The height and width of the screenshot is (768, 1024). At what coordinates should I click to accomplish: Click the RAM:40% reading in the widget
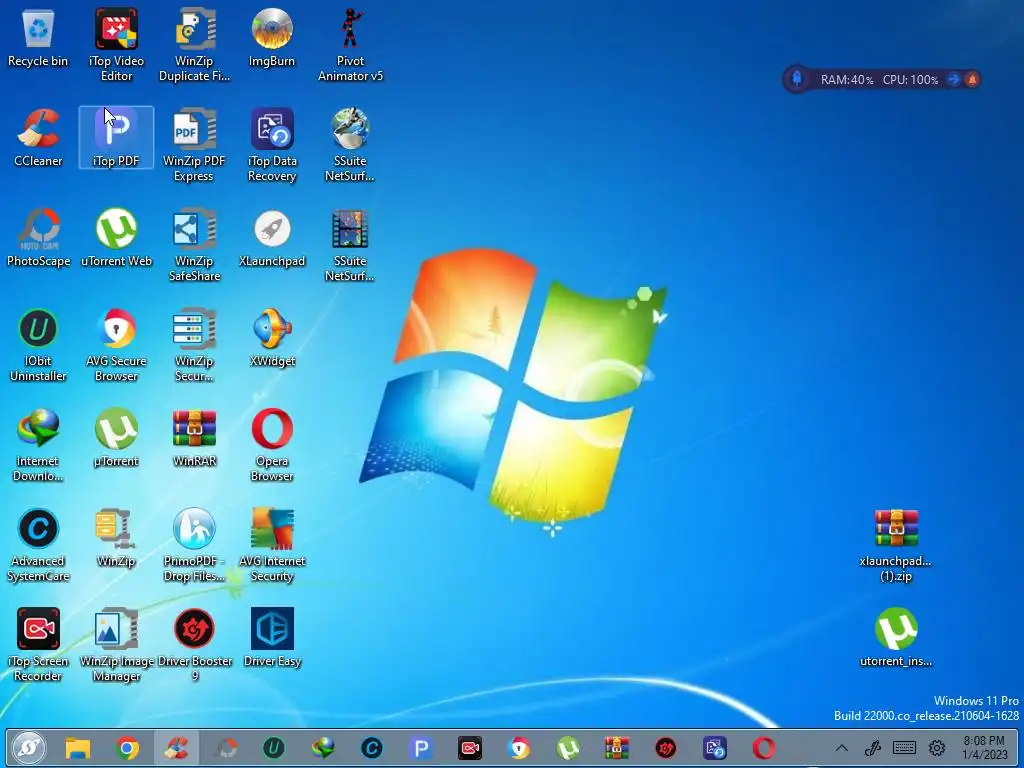click(847, 80)
